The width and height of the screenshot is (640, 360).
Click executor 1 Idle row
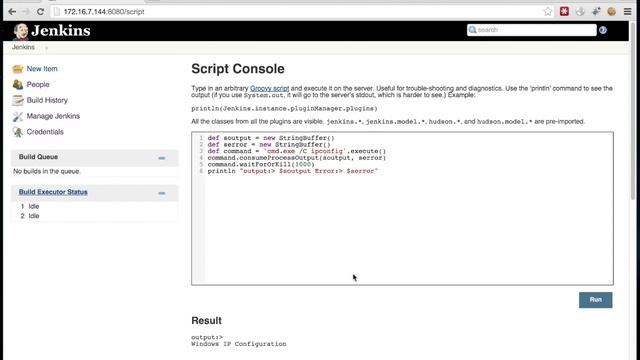(30, 207)
